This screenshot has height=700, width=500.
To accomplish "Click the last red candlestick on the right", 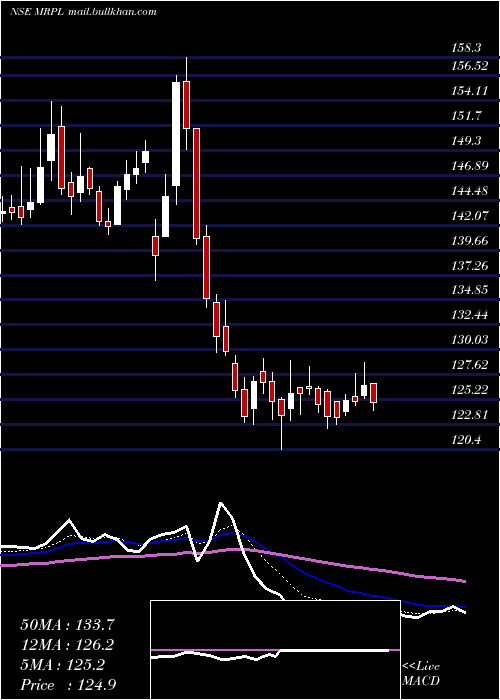I will (374, 393).
